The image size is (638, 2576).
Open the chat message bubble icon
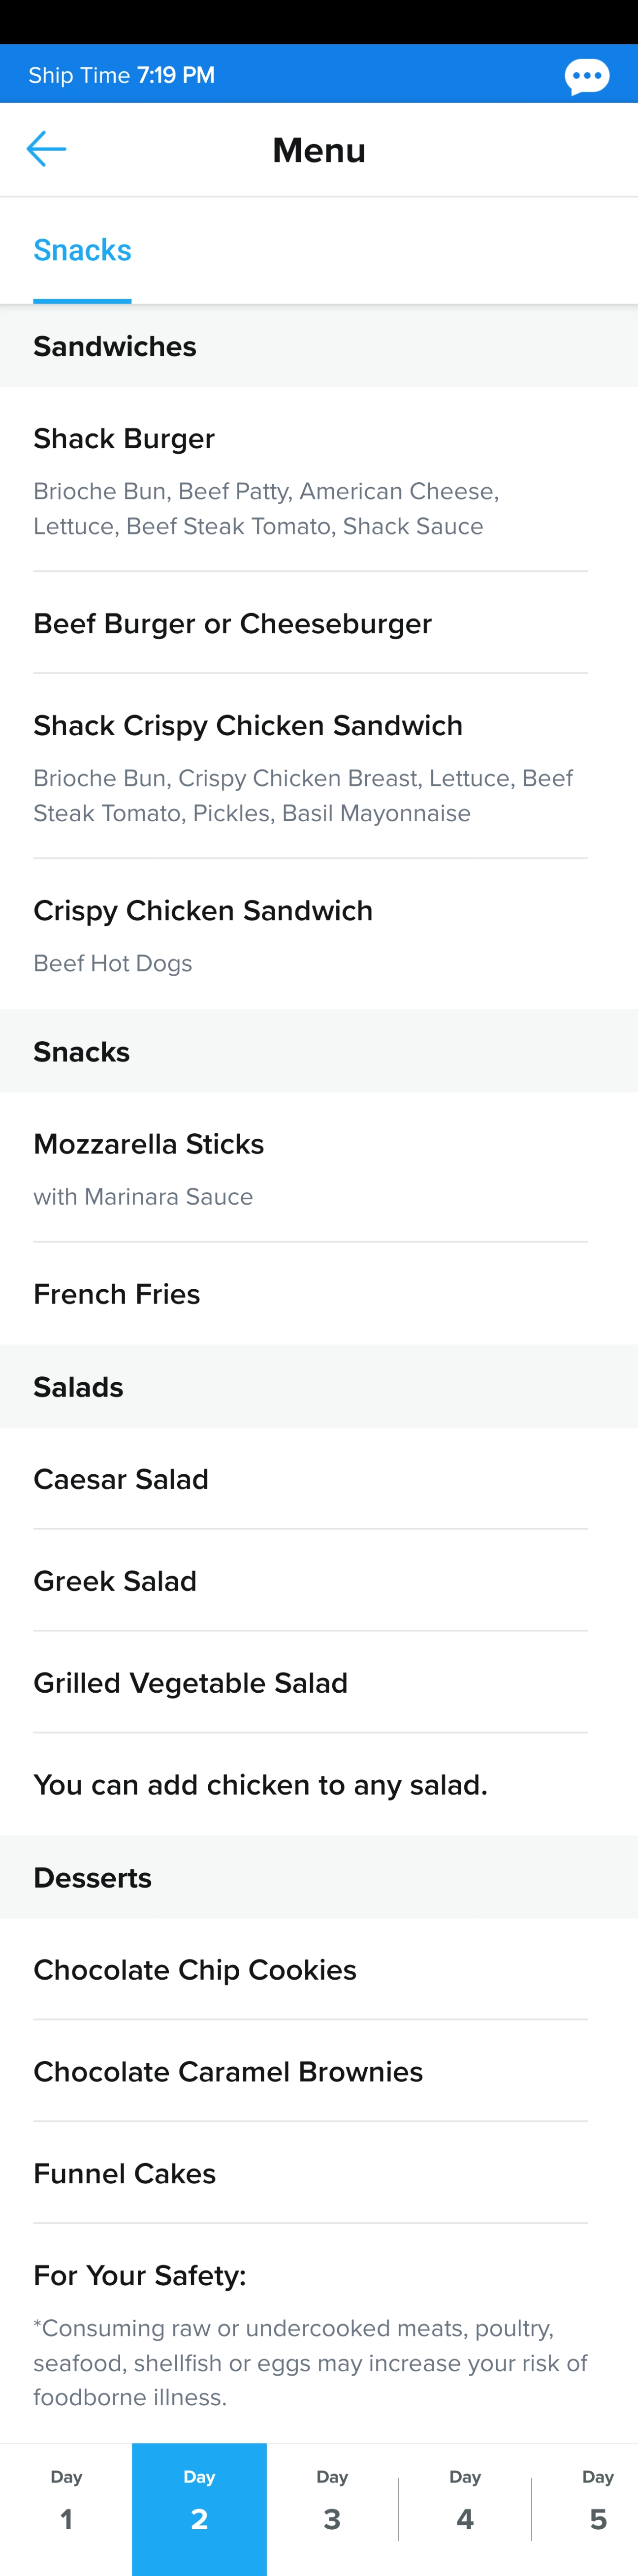pyautogui.click(x=587, y=76)
